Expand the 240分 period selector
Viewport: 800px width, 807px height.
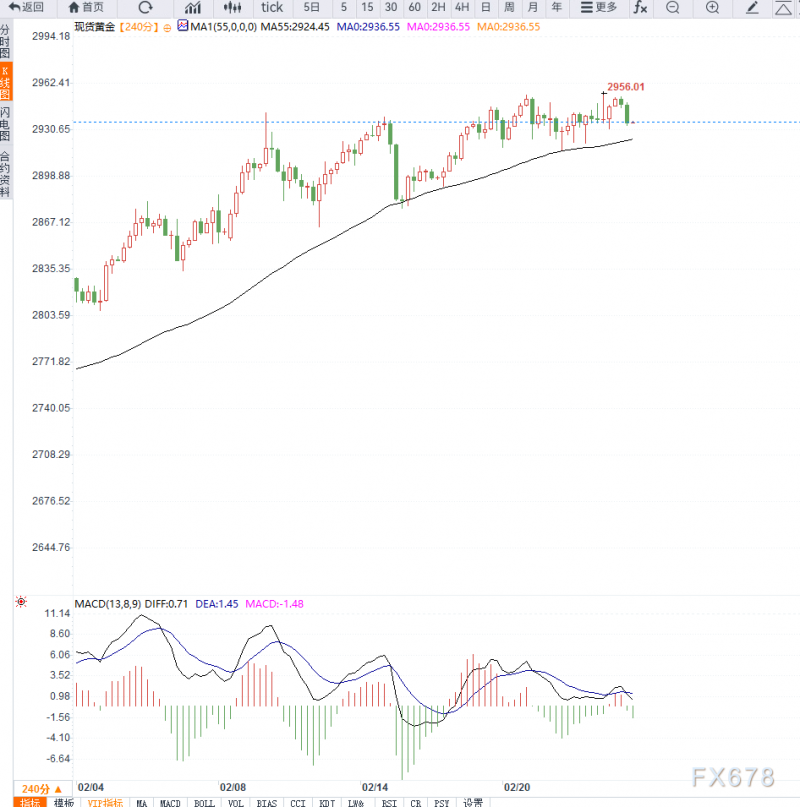pos(41,788)
